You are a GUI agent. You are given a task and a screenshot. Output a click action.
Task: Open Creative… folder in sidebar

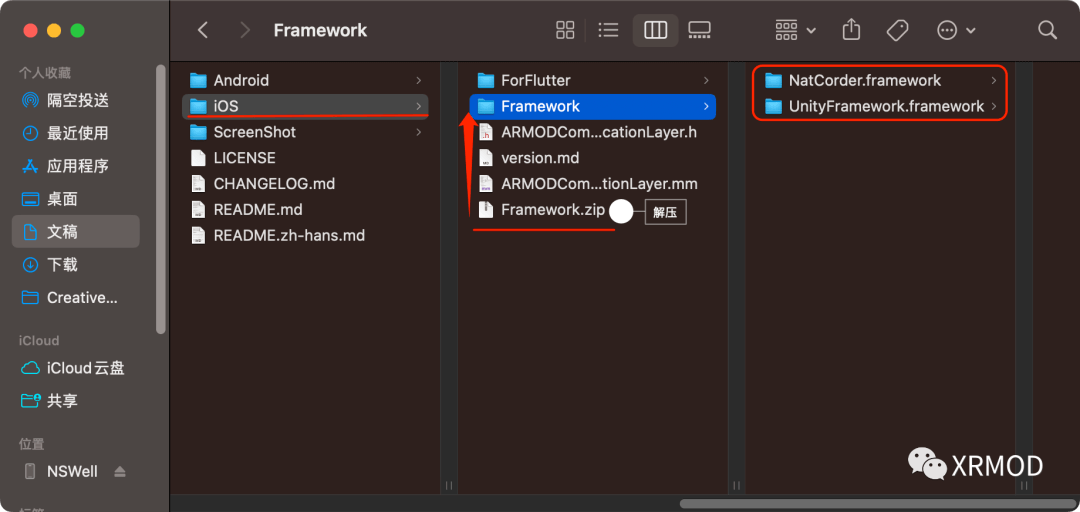76,298
